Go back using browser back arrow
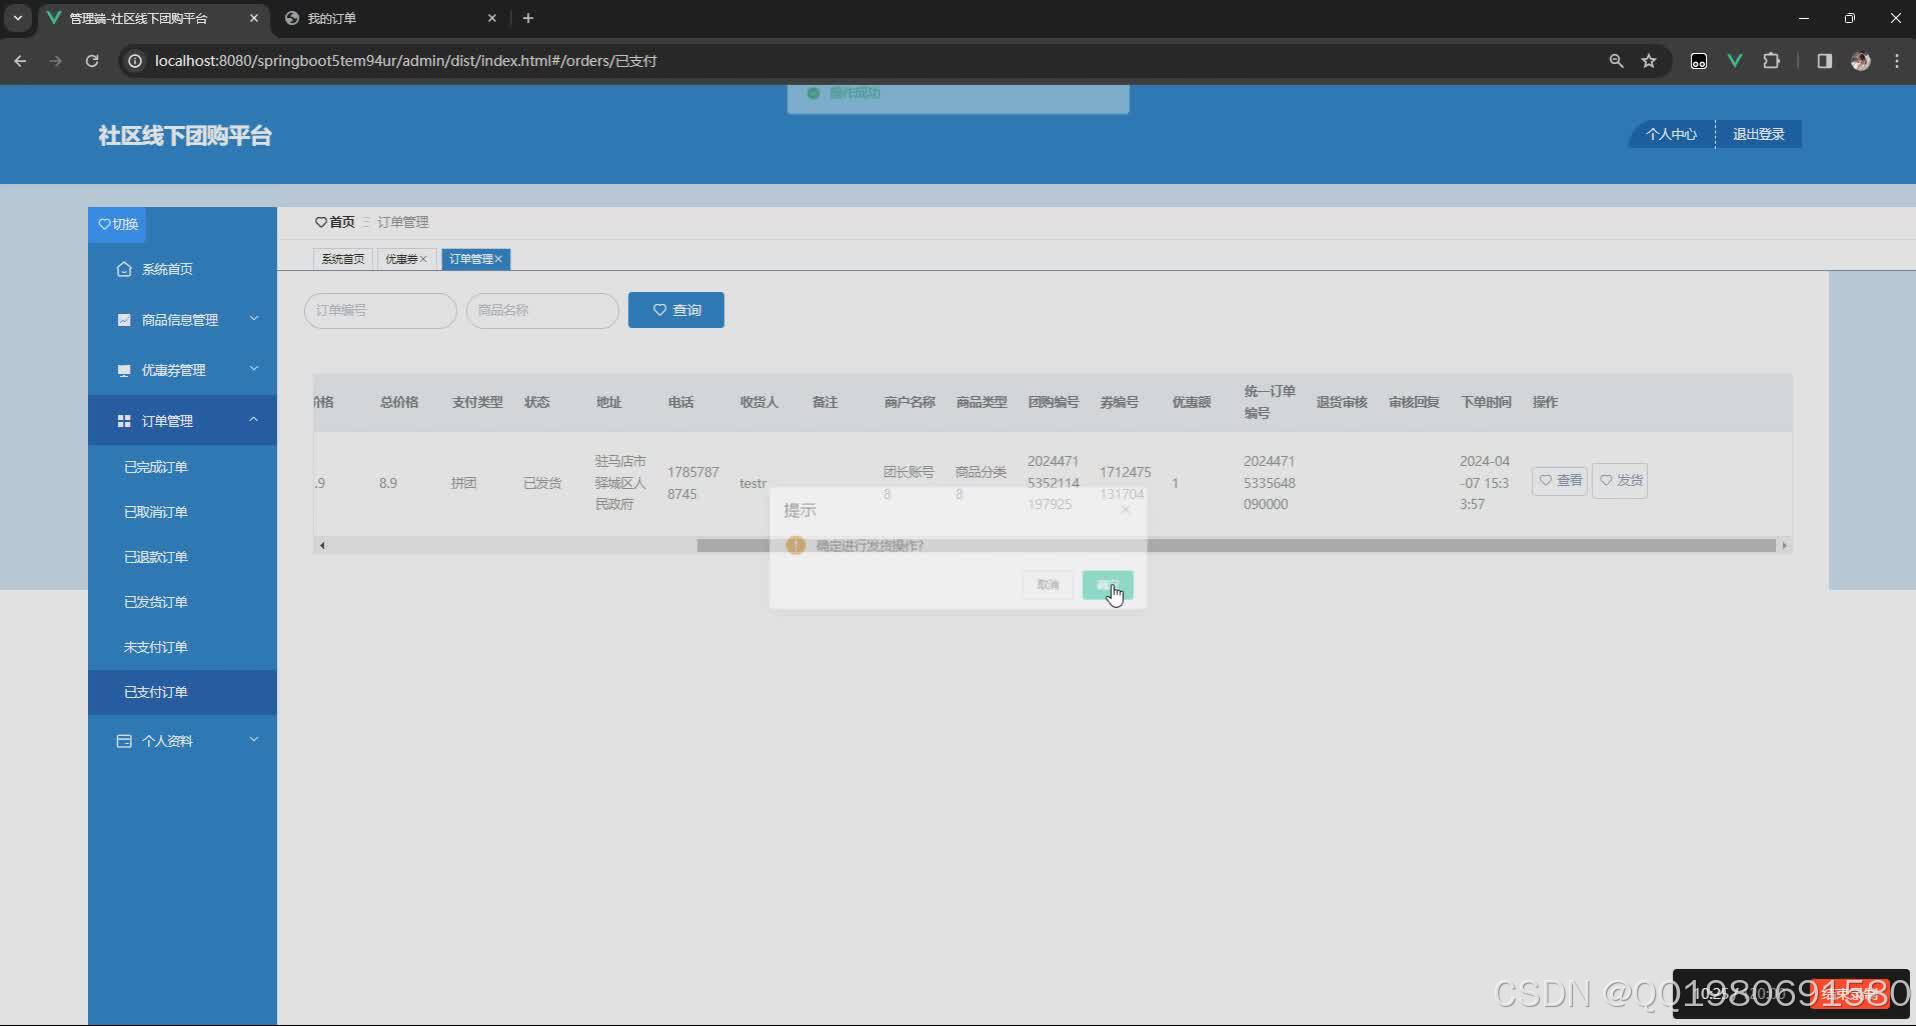Image resolution: width=1916 pixels, height=1026 pixels. coord(20,61)
